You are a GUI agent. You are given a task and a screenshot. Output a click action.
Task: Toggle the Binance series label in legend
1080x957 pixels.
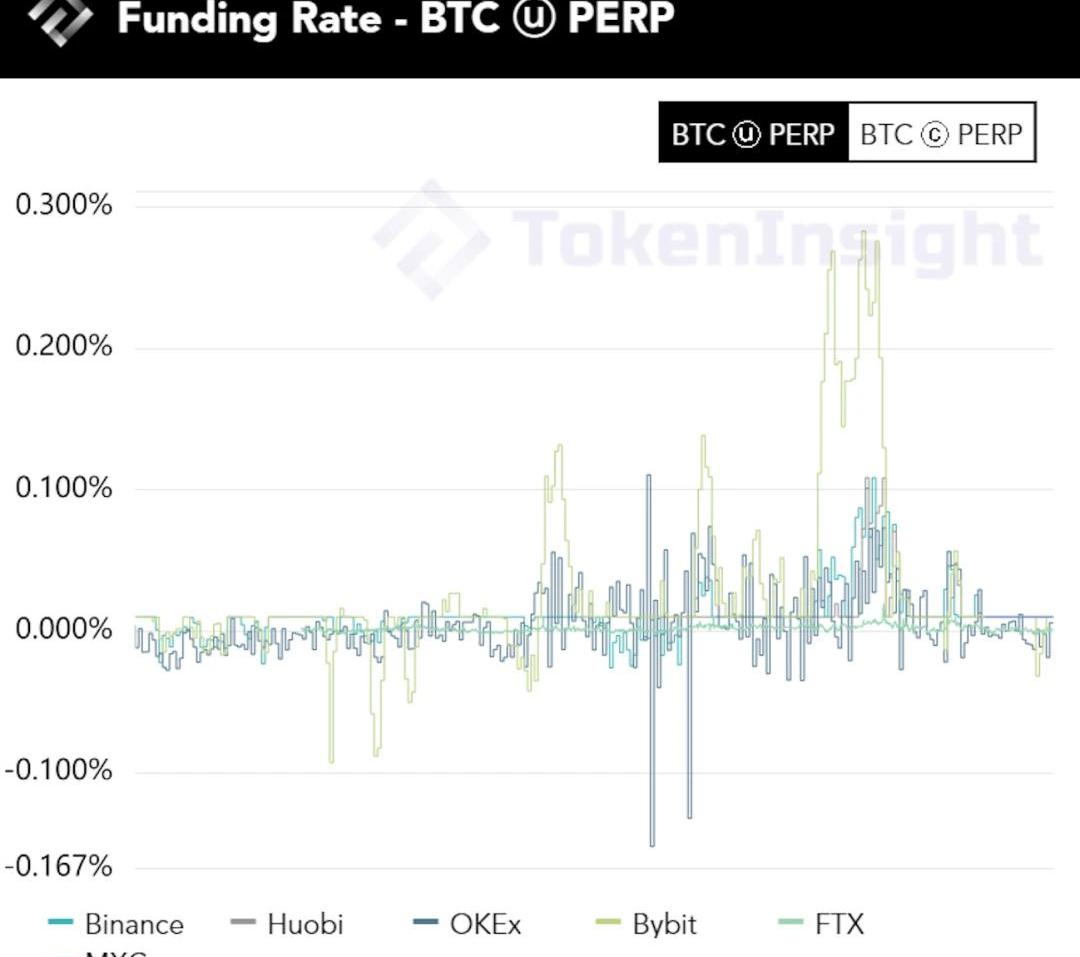(134, 924)
